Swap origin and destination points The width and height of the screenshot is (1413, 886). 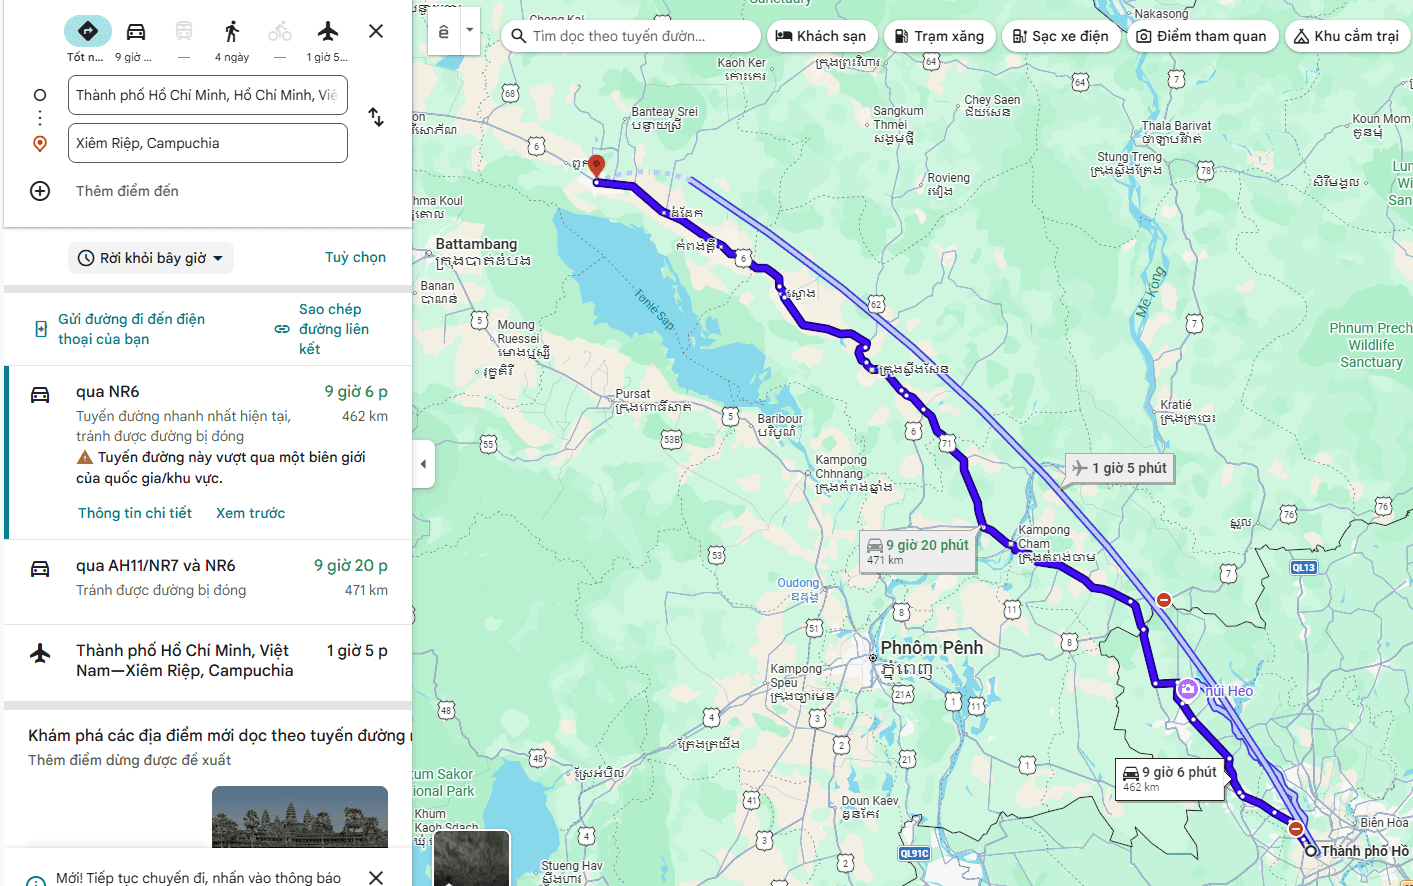pos(376,117)
